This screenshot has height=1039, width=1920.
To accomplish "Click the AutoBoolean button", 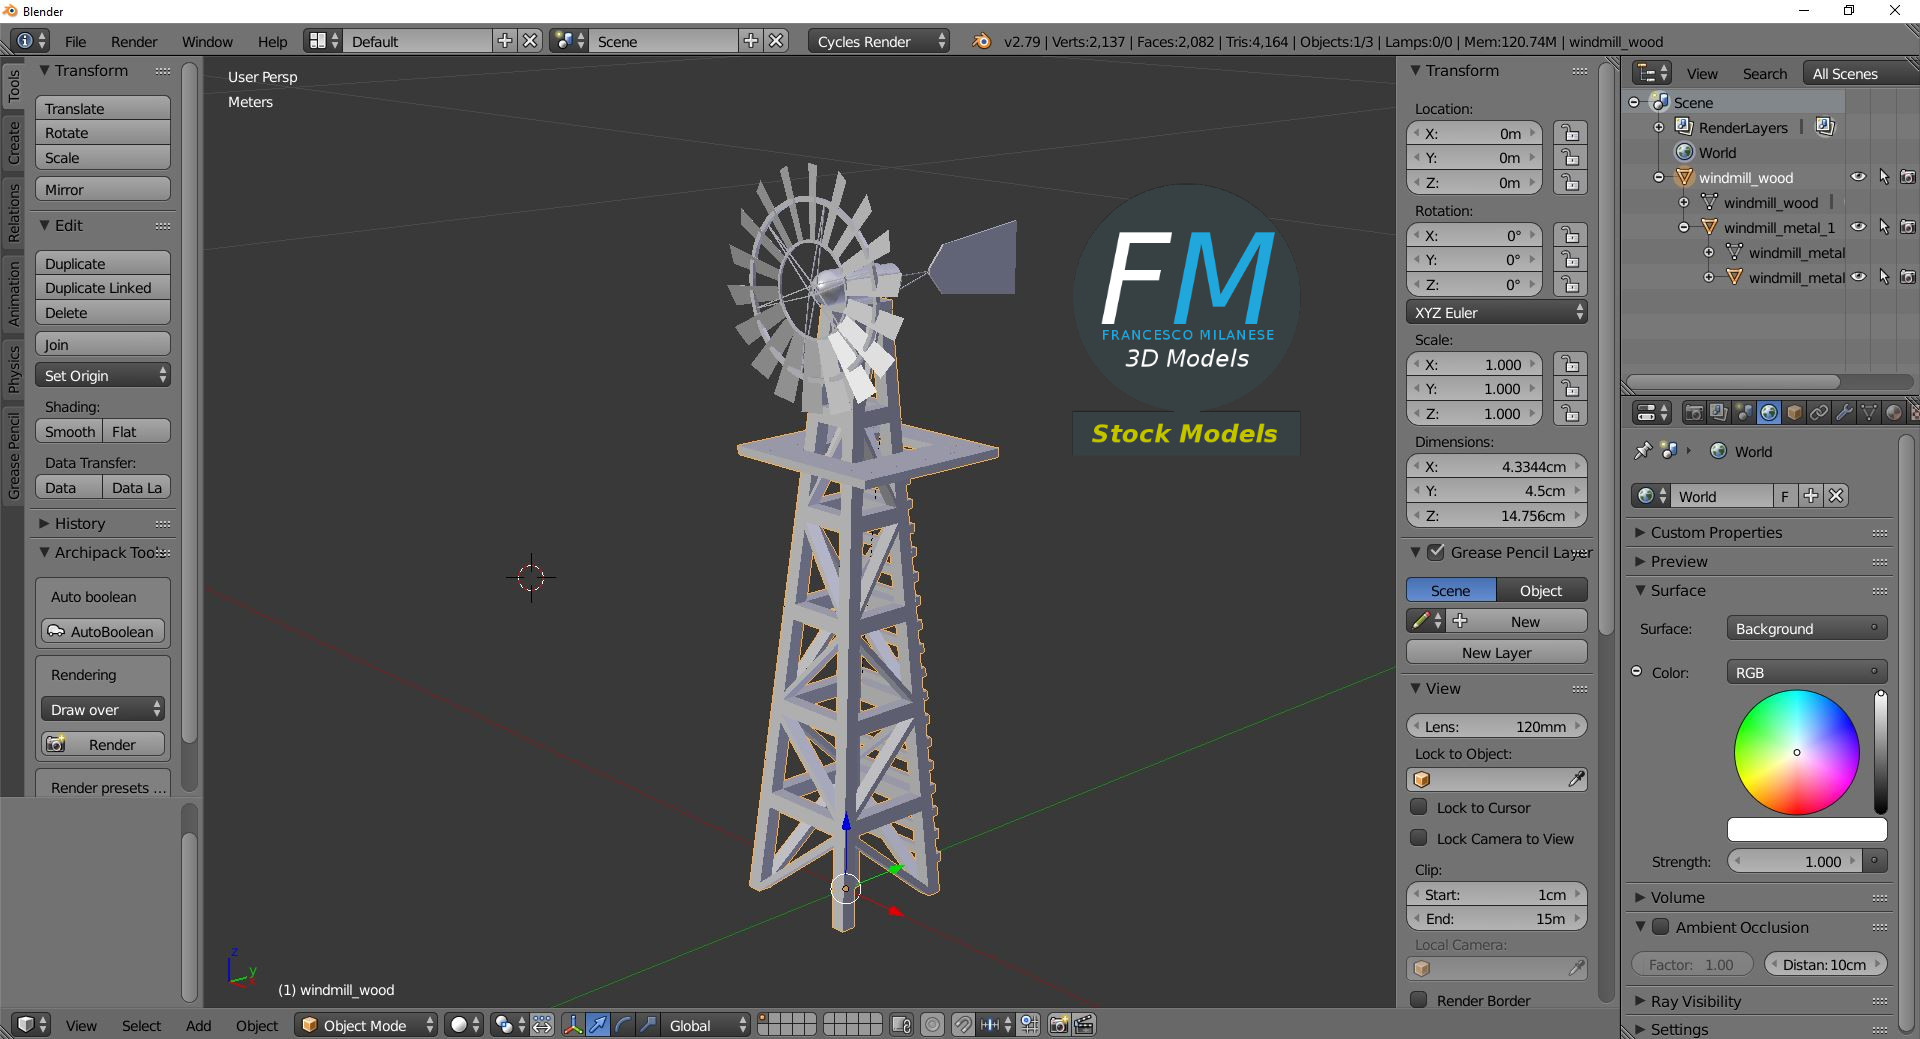I will (x=103, y=631).
